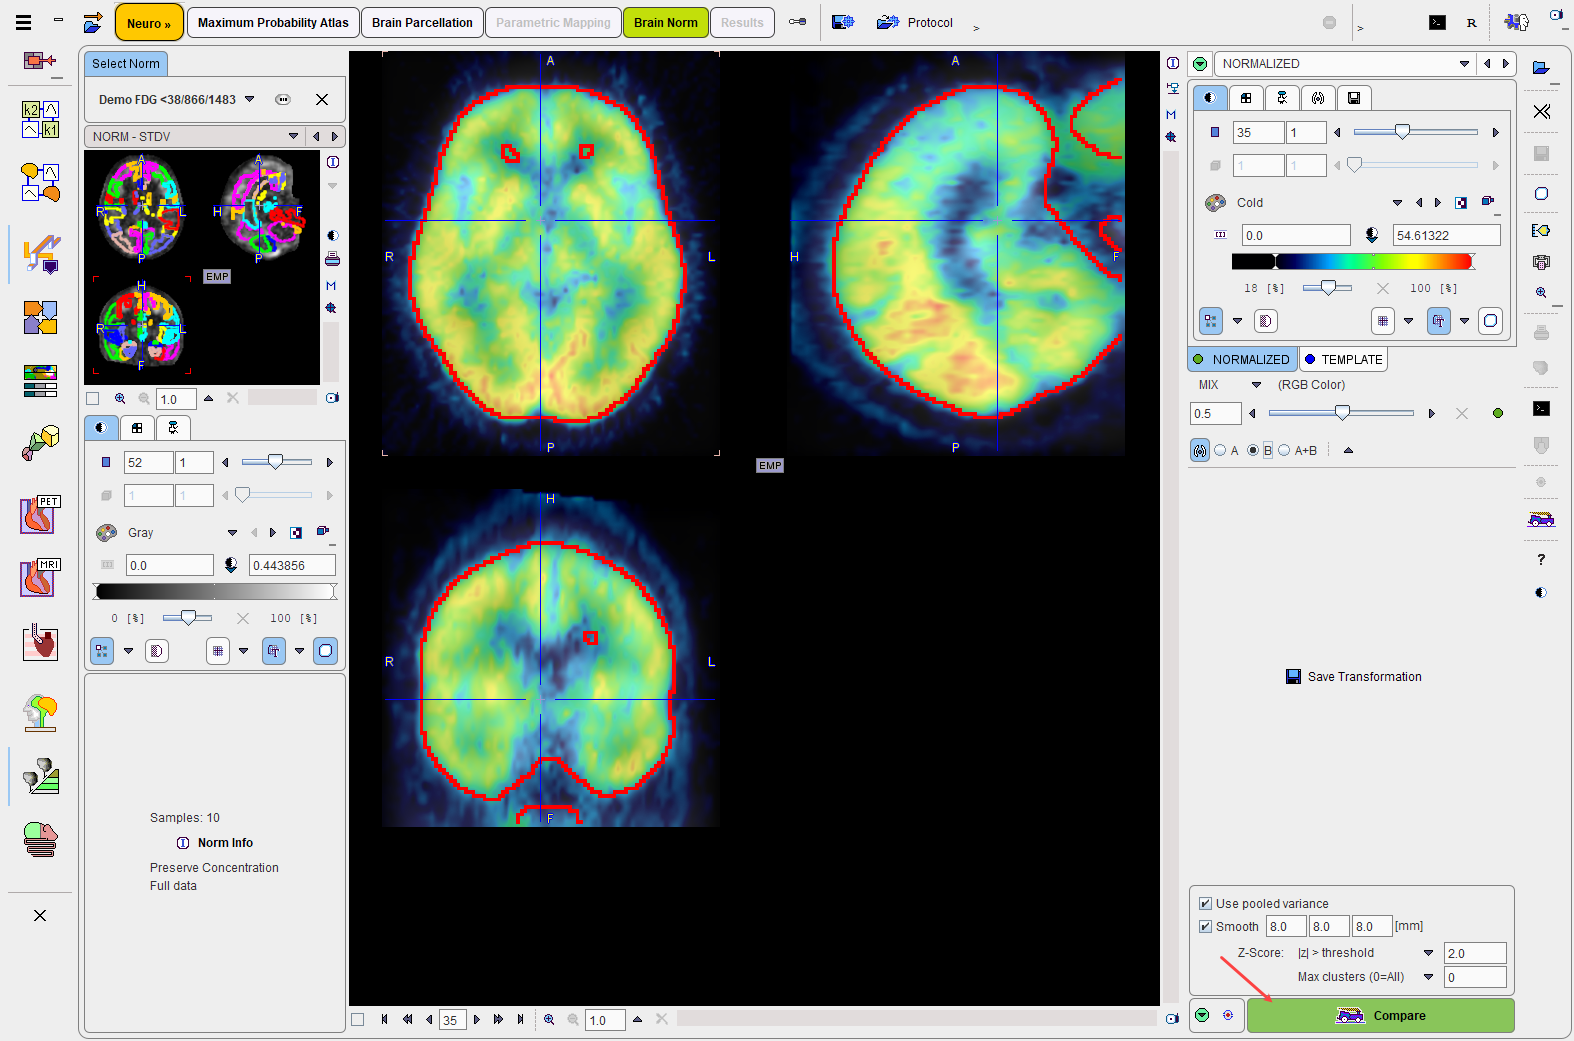
Task: Click zoom-in magnifier in bottom slice bar
Action: tap(549, 1020)
